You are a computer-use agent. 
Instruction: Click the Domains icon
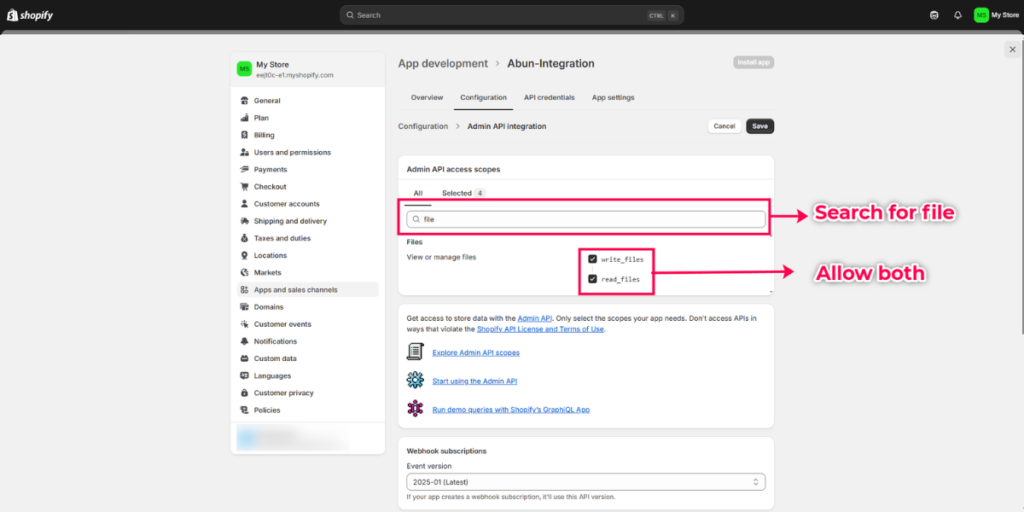[x=244, y=307]
